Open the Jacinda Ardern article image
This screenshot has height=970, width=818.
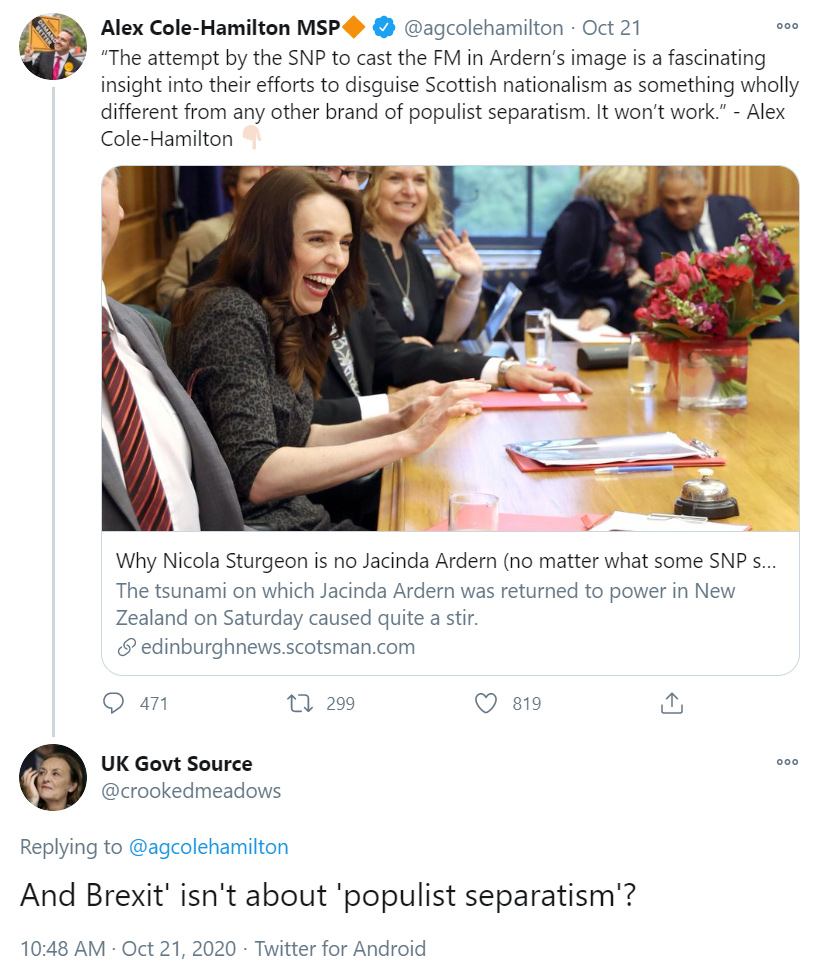pyautogui.click(x=450, y=348)
